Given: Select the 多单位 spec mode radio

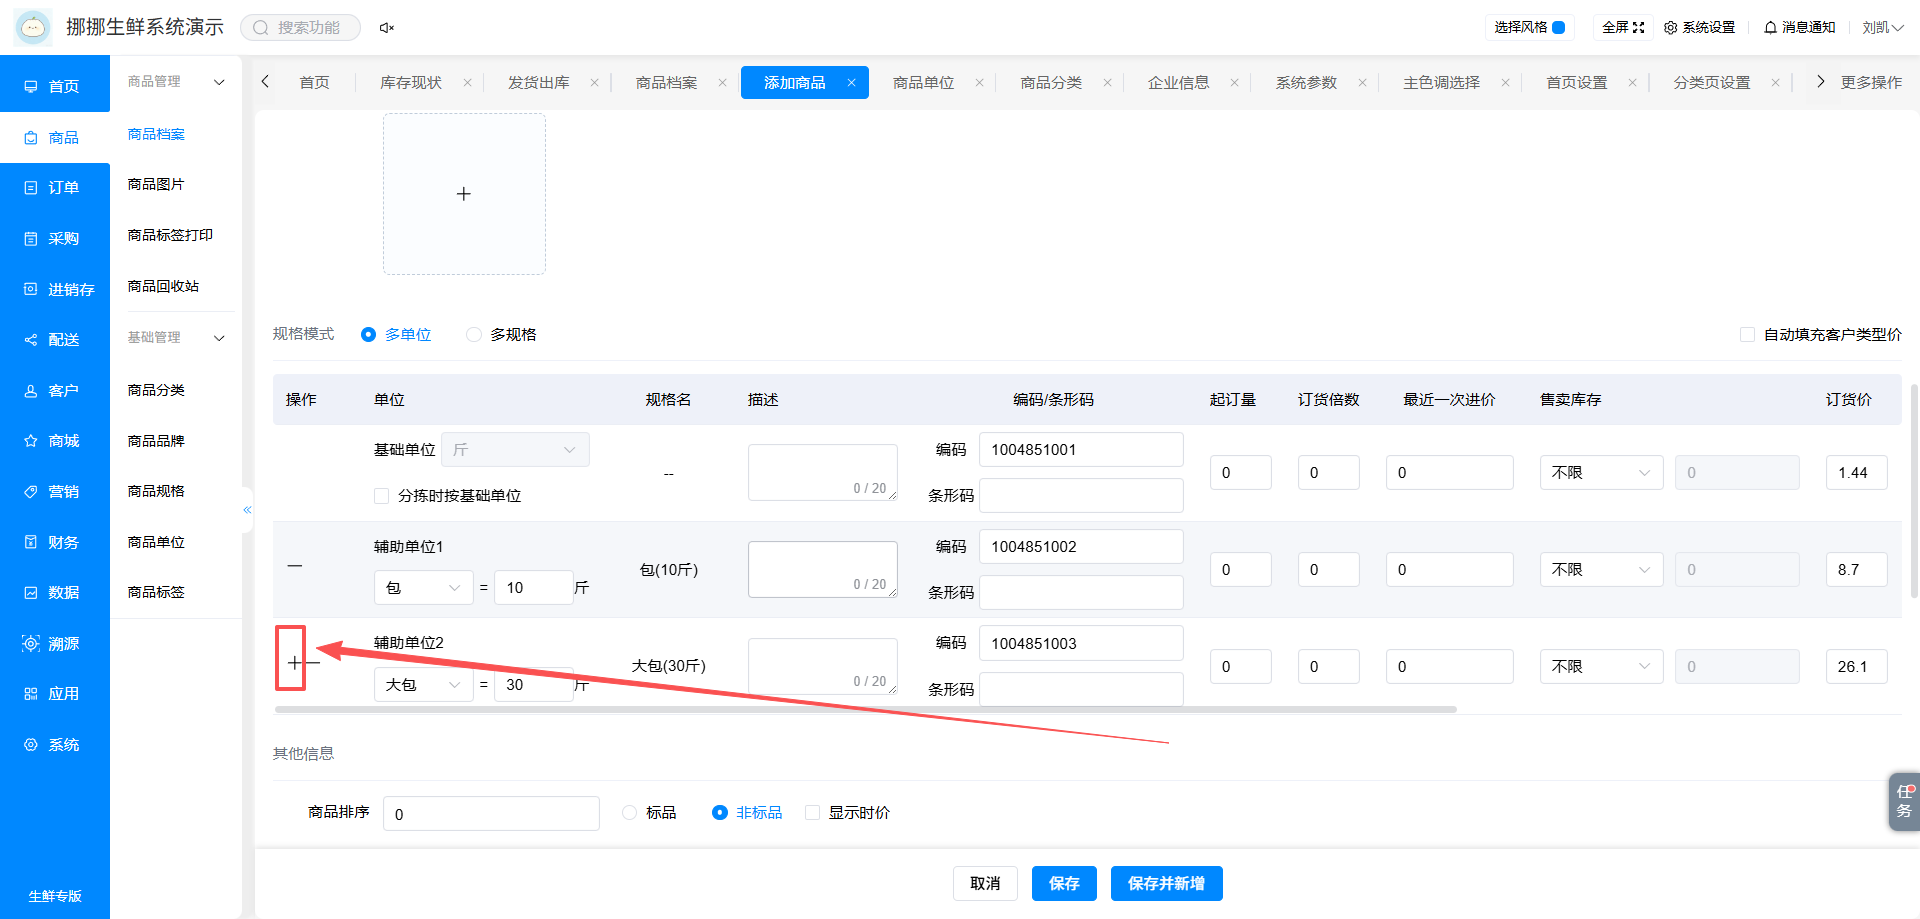Looking at the screenshot, I should [368, 335].
